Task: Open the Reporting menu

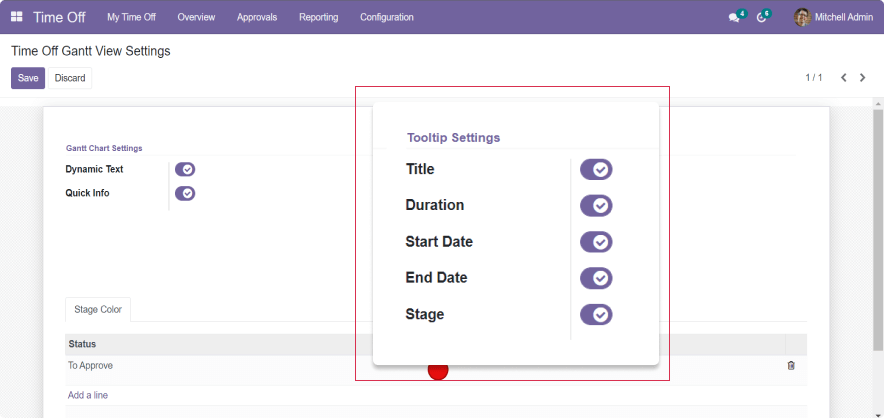Action: click(x=318, y=17)
